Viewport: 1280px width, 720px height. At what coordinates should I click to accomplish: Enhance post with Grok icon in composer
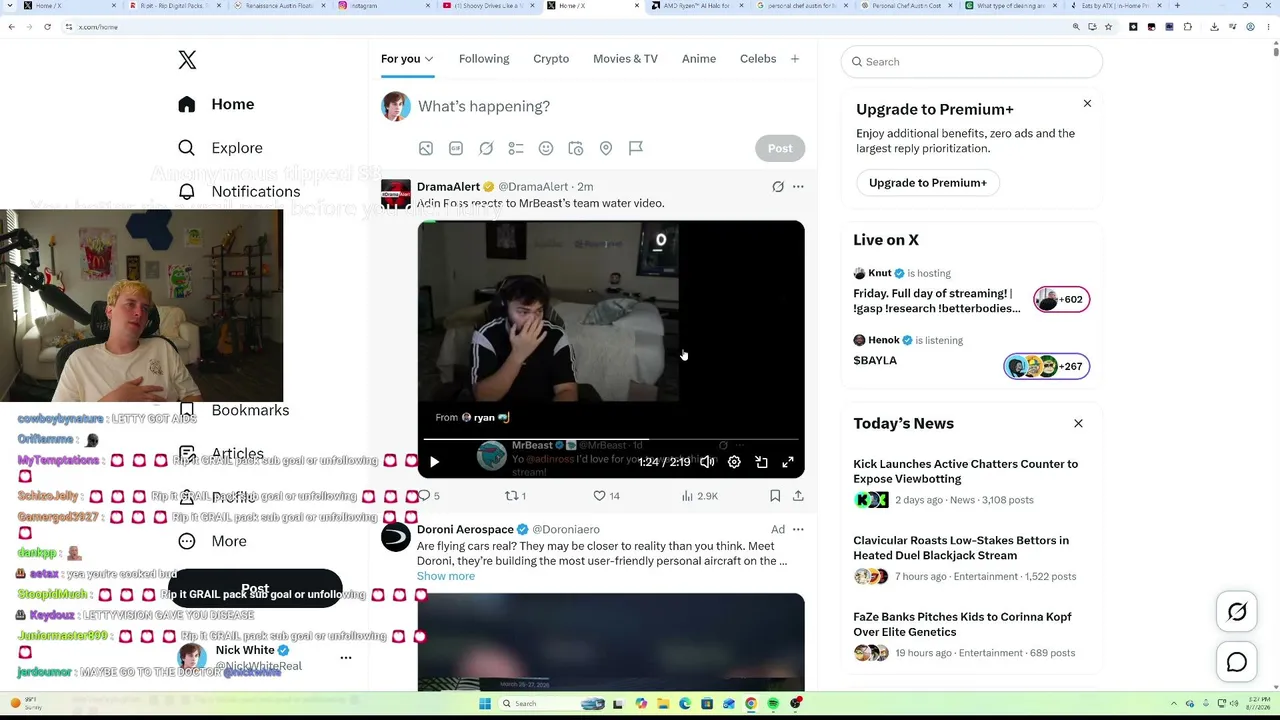tap(486, 148)
